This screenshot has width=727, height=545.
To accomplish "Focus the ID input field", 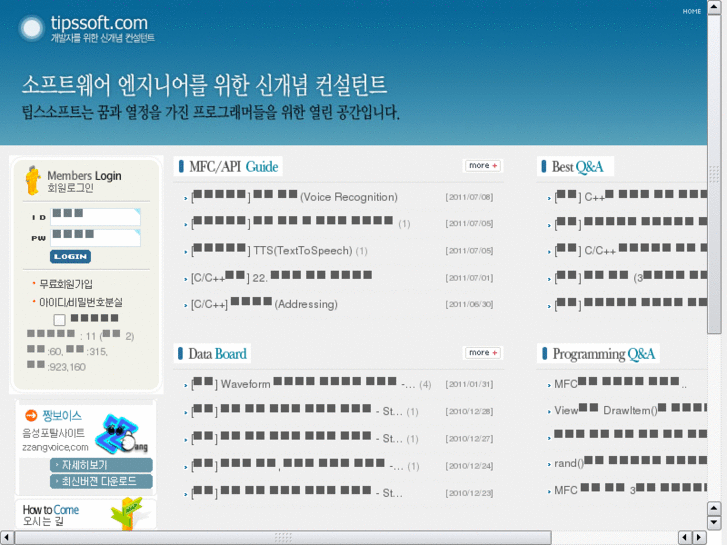I will 95,217.
